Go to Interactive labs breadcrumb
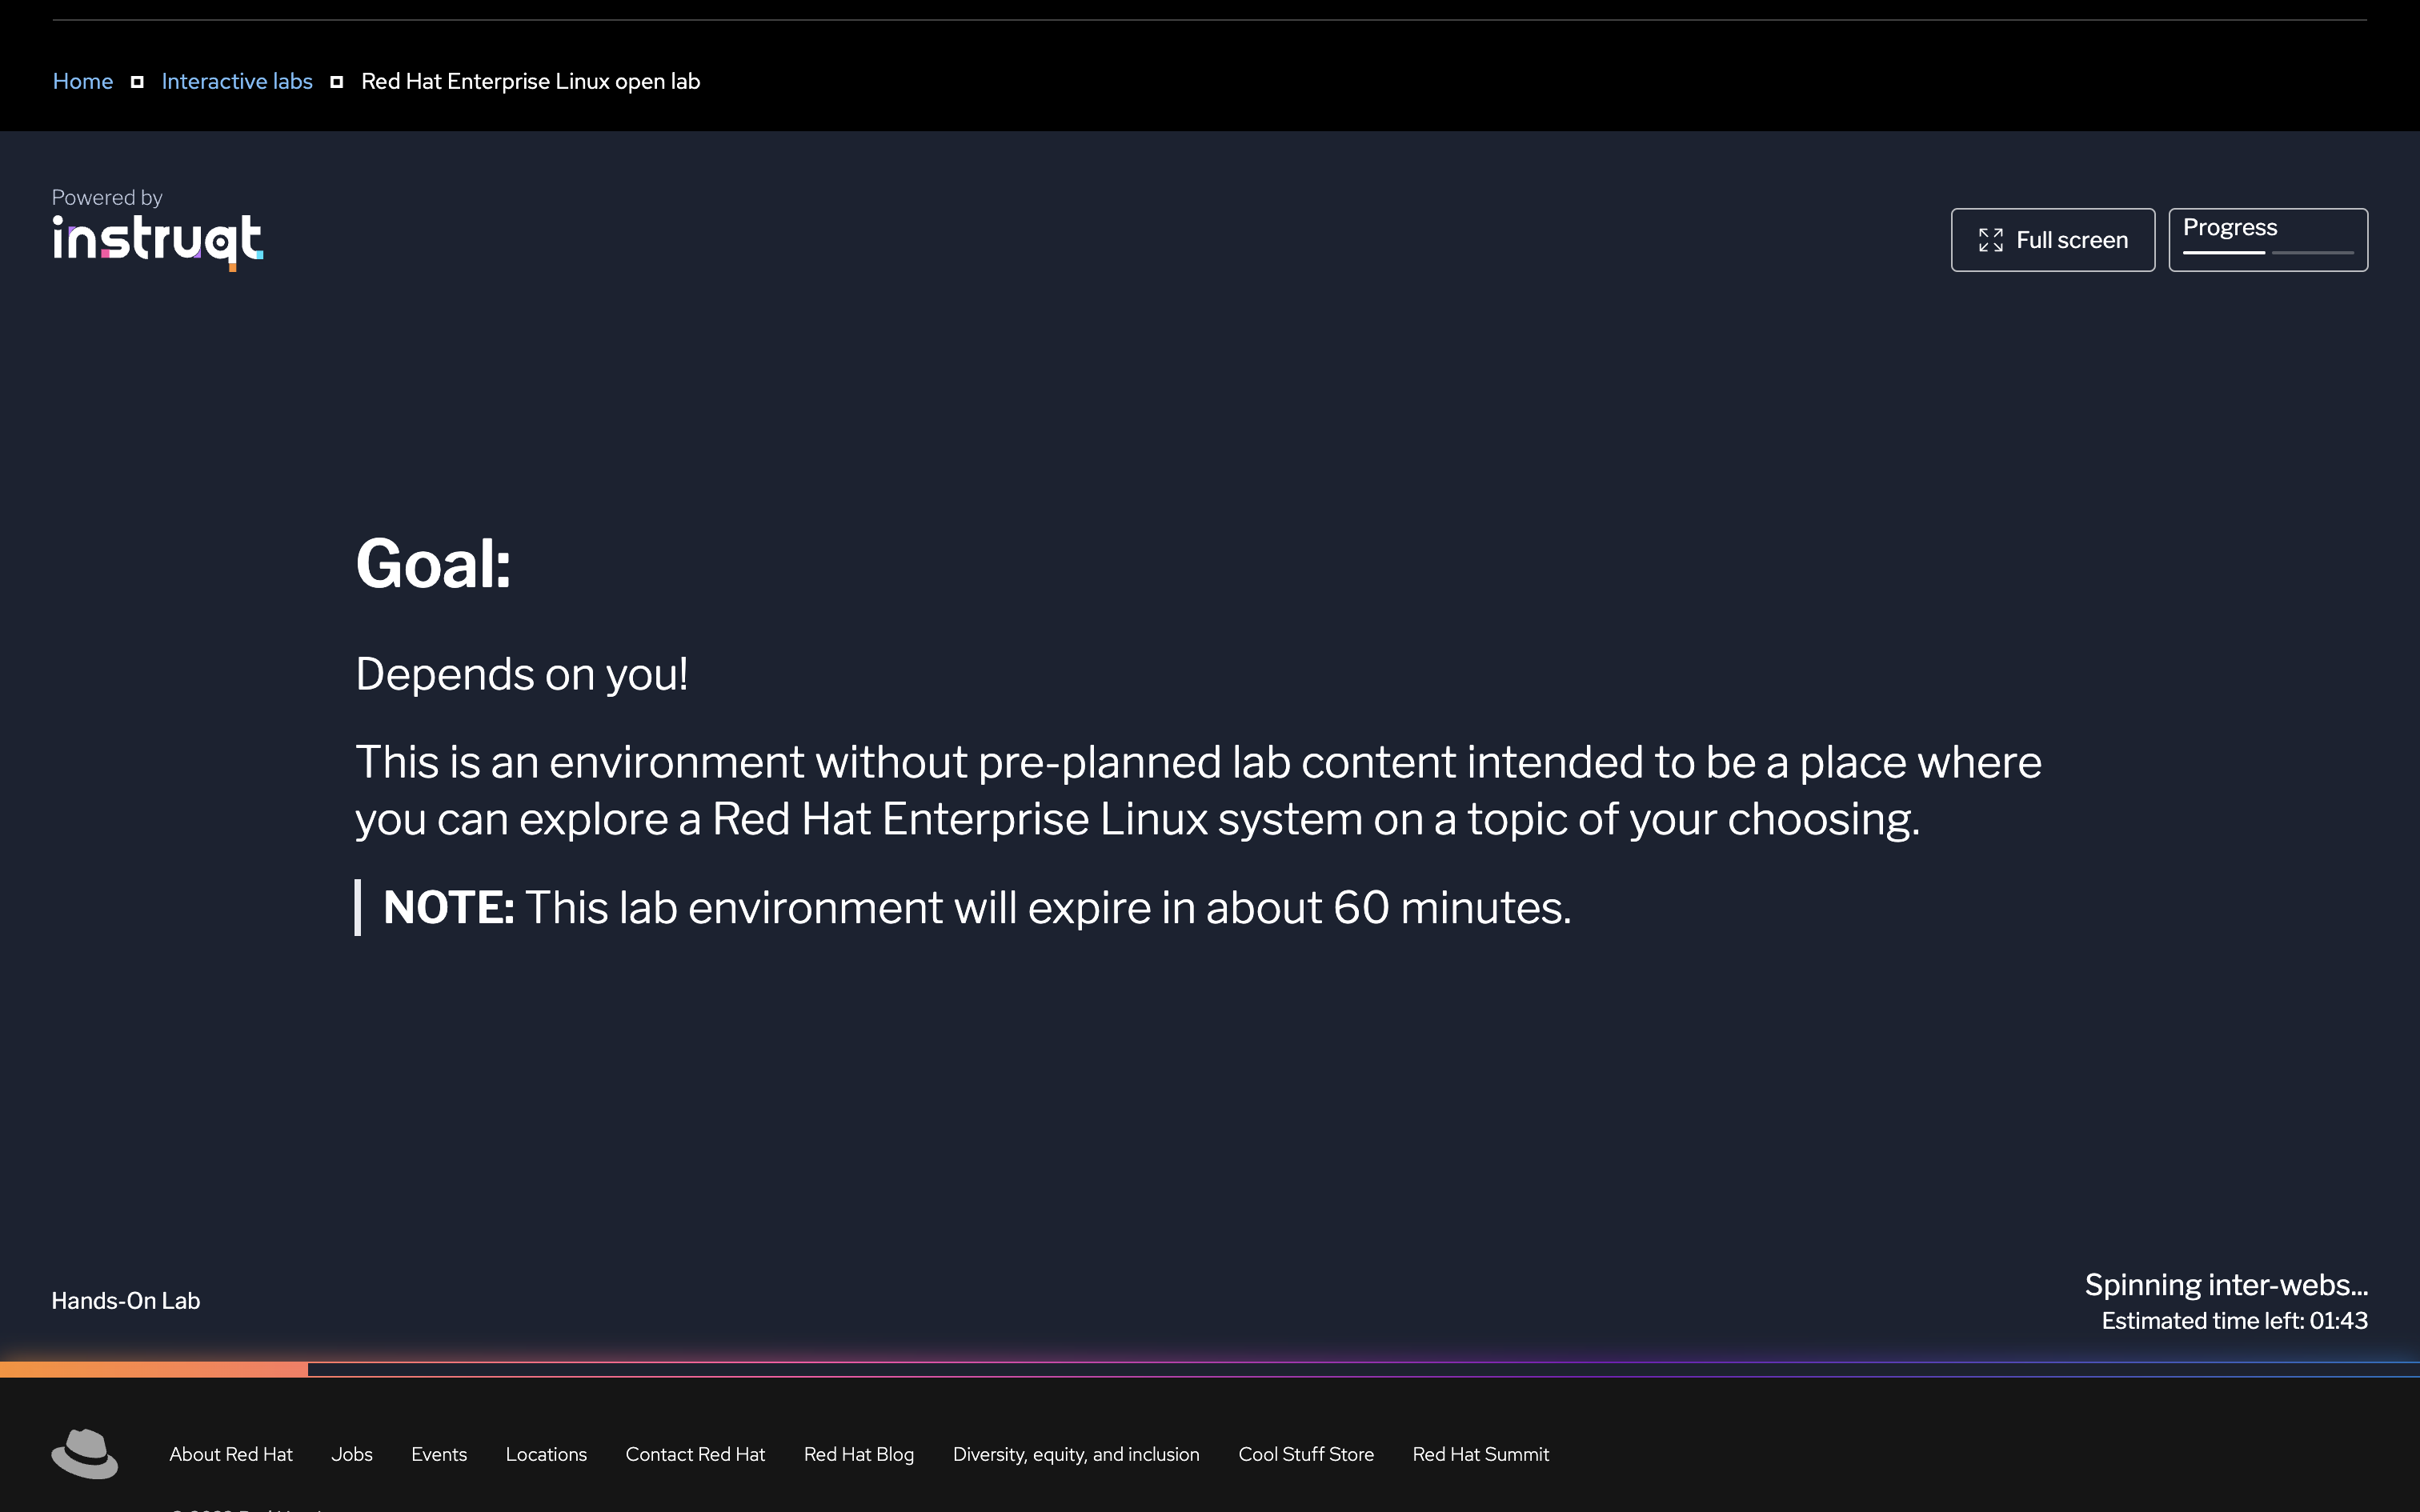2420x1512 pixels. coord(237,81)
